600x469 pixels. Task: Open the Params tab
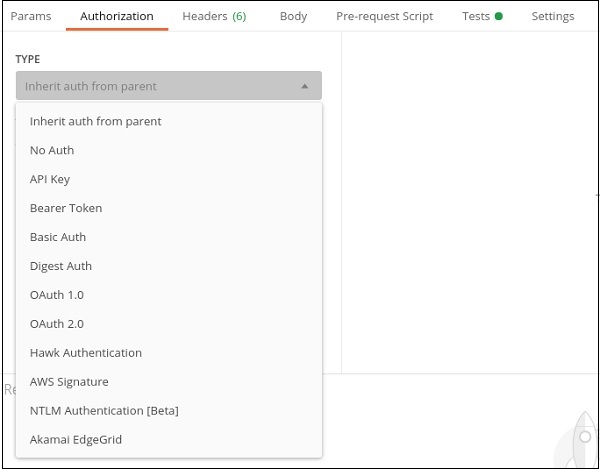(31, 16)
